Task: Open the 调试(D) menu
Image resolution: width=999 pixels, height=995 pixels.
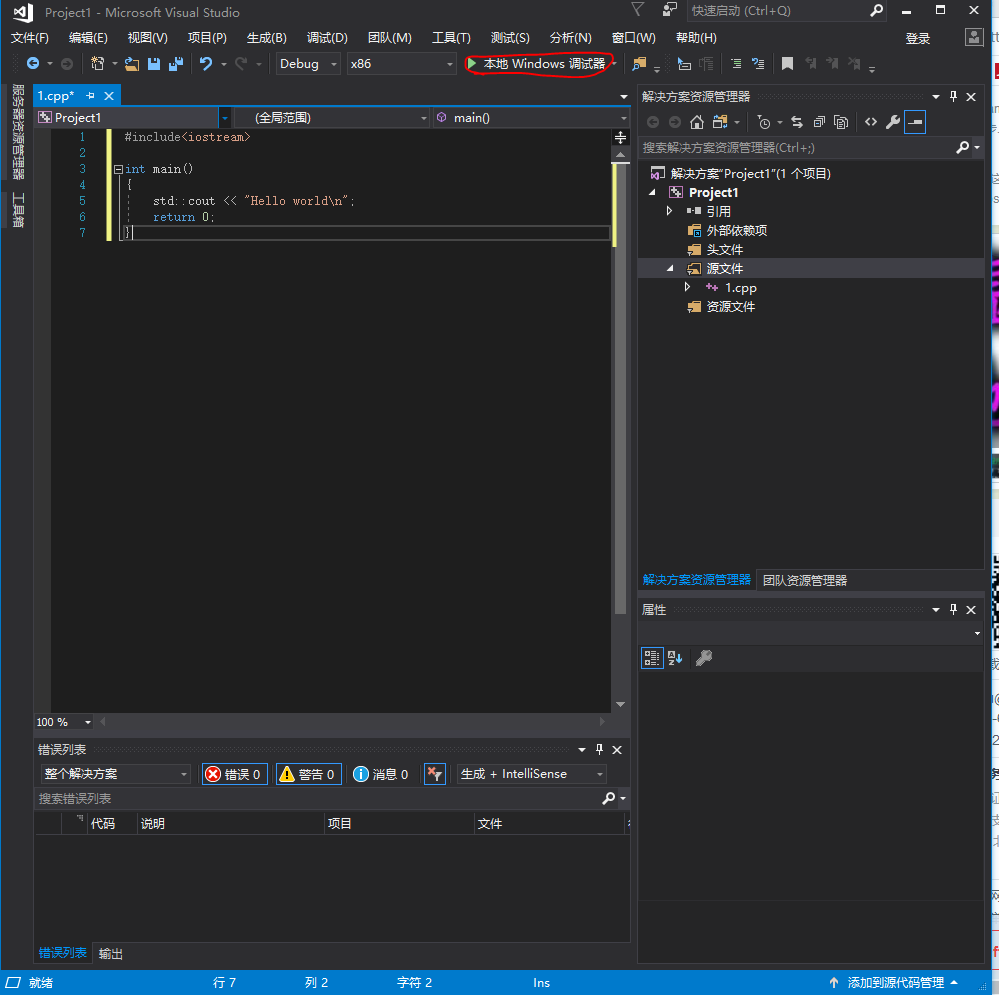Action: [x=326, y=37]
